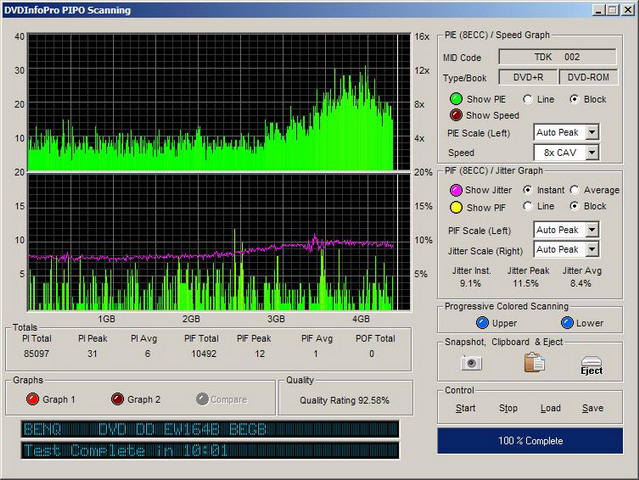639x480 pixels.
Task: Choose Average jitter display
Action: 574,190
